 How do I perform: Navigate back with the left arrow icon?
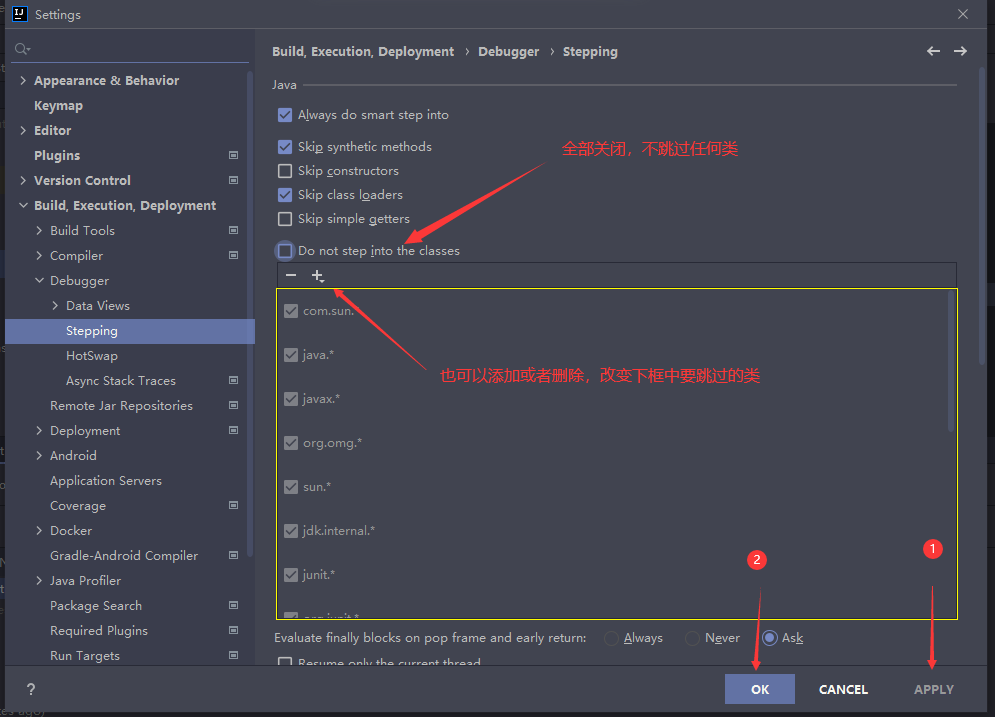pyautogui.click(x=933, y=51)
